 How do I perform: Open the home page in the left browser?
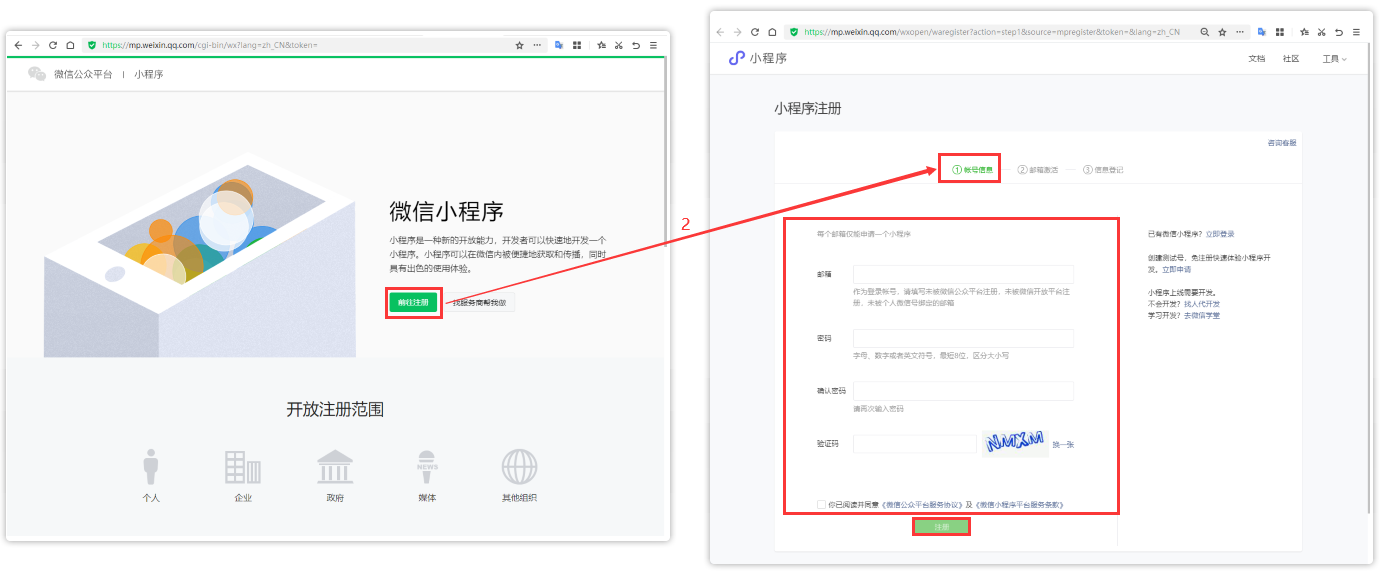tap(70, 45)
